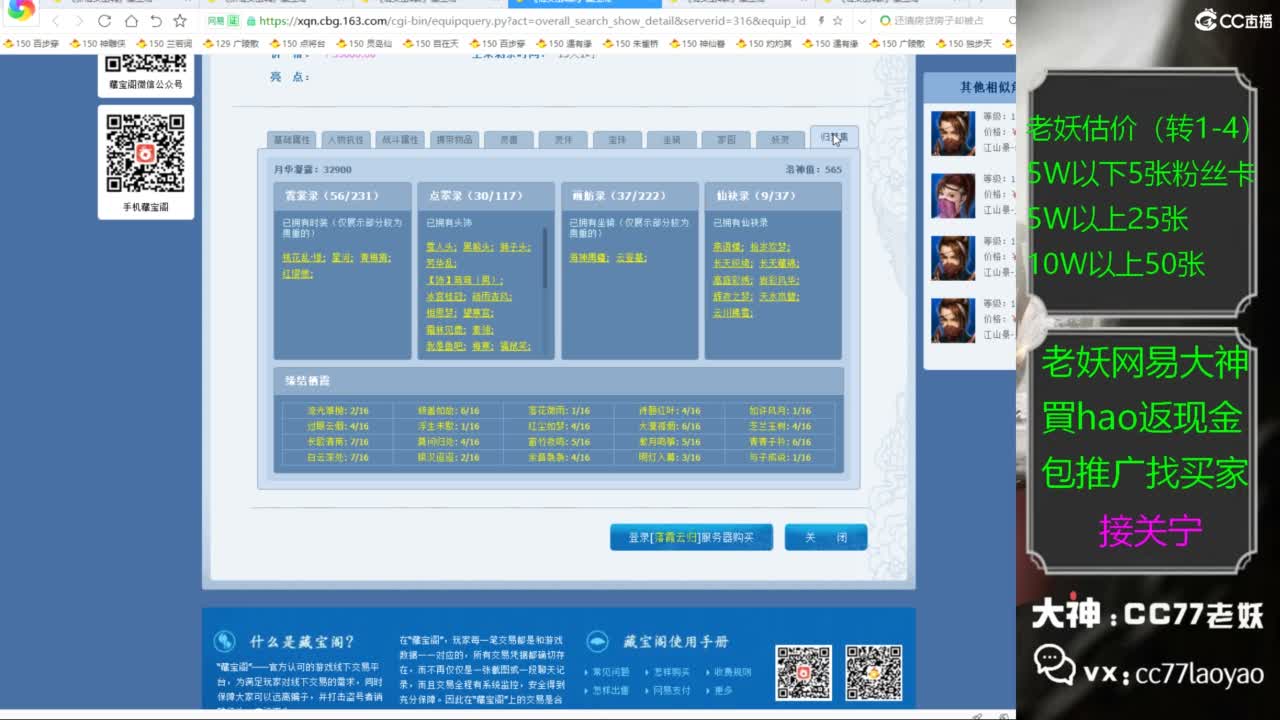Image resolution: width=1280 pixels, height=720 pixels.
Task: Open the 129 广陵散 bookmark
Action: [230, 44]
